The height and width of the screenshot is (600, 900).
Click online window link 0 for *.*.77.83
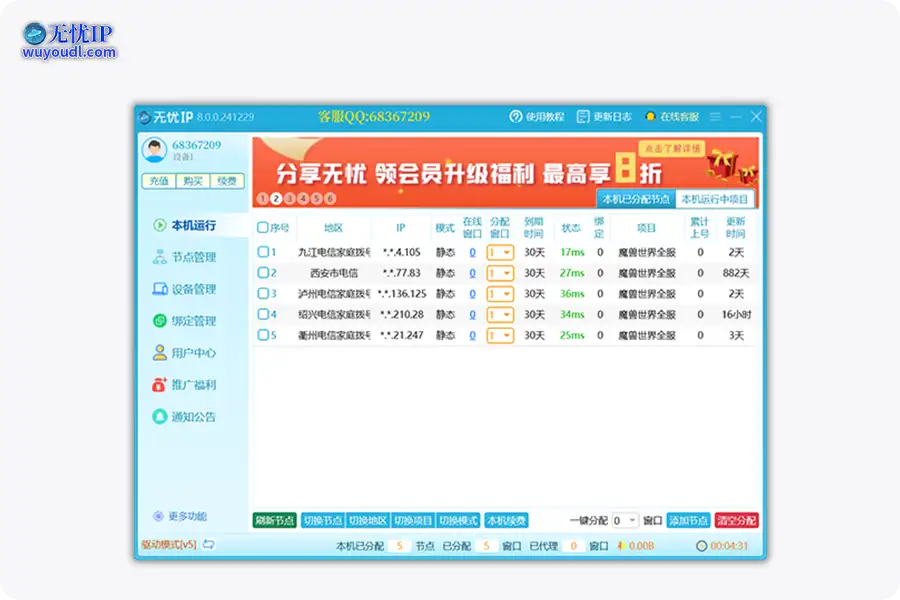[x=472, y=273]
